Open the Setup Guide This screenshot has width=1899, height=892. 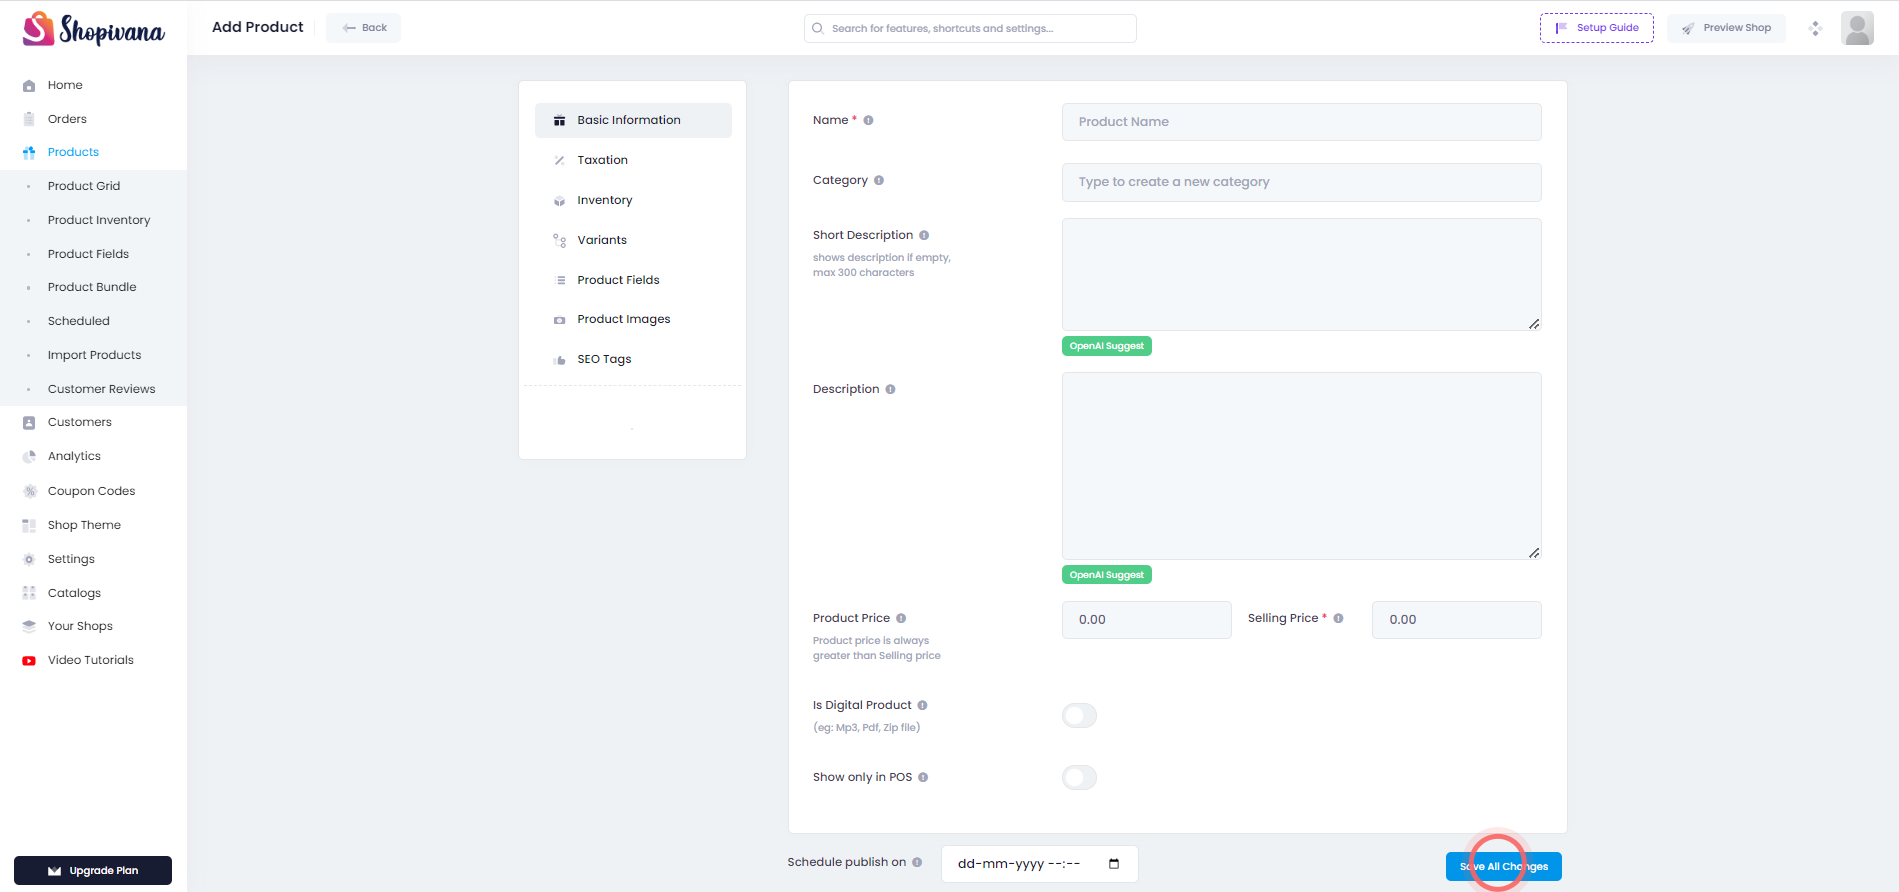click(x=1597, y=28)
